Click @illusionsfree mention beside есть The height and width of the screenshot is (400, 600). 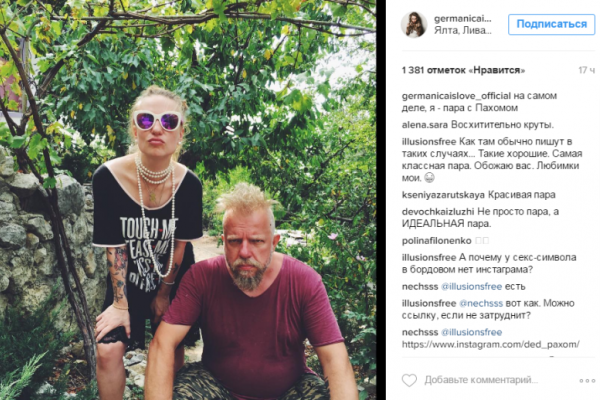(471, 286)
